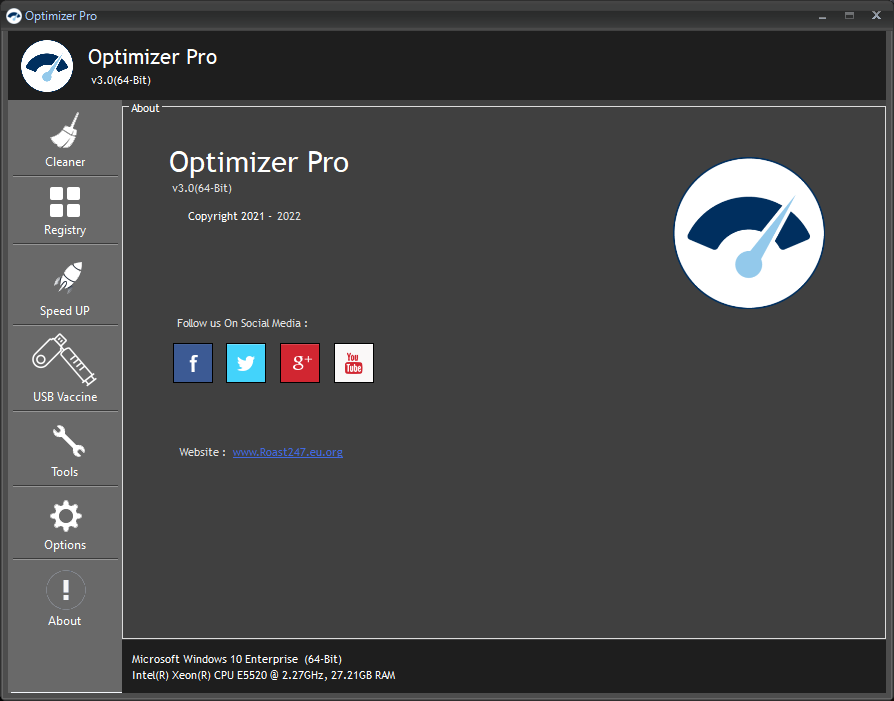Click the large 'Optimizer Pro' heading in About
The height and width of the screenshot is (701, 894).
click(259, 162)
